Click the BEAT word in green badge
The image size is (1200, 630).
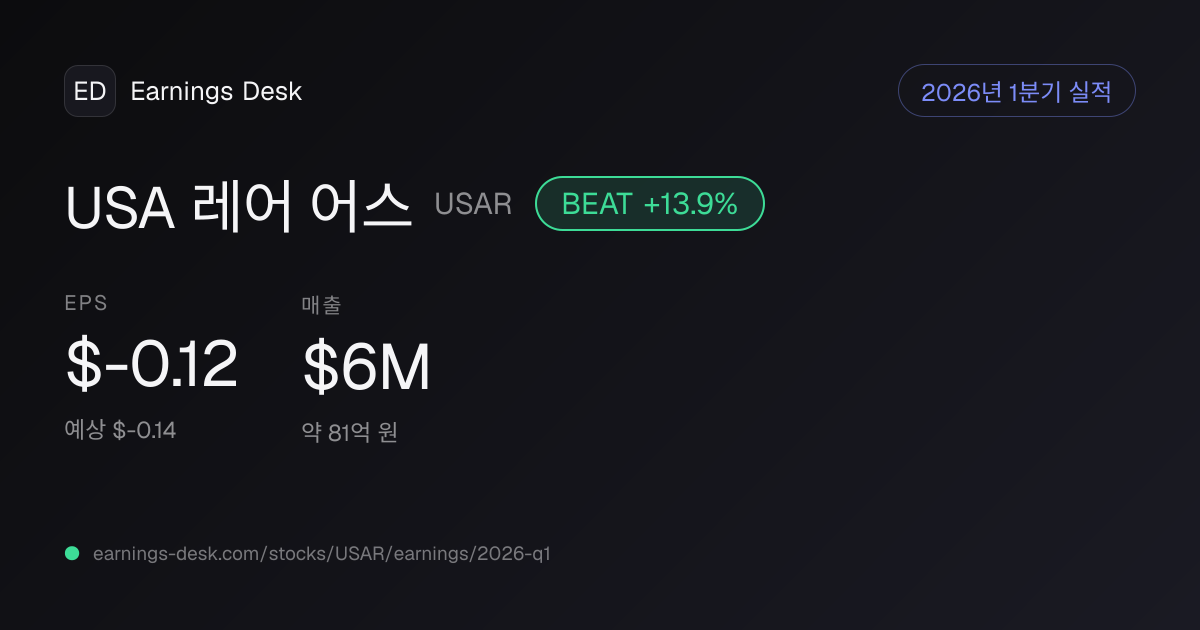pyautogui.click(x=597, y=204)
